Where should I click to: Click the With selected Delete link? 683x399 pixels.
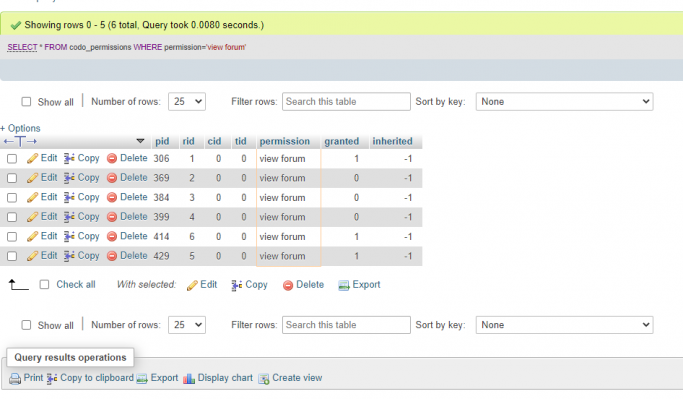pos(310,284)
